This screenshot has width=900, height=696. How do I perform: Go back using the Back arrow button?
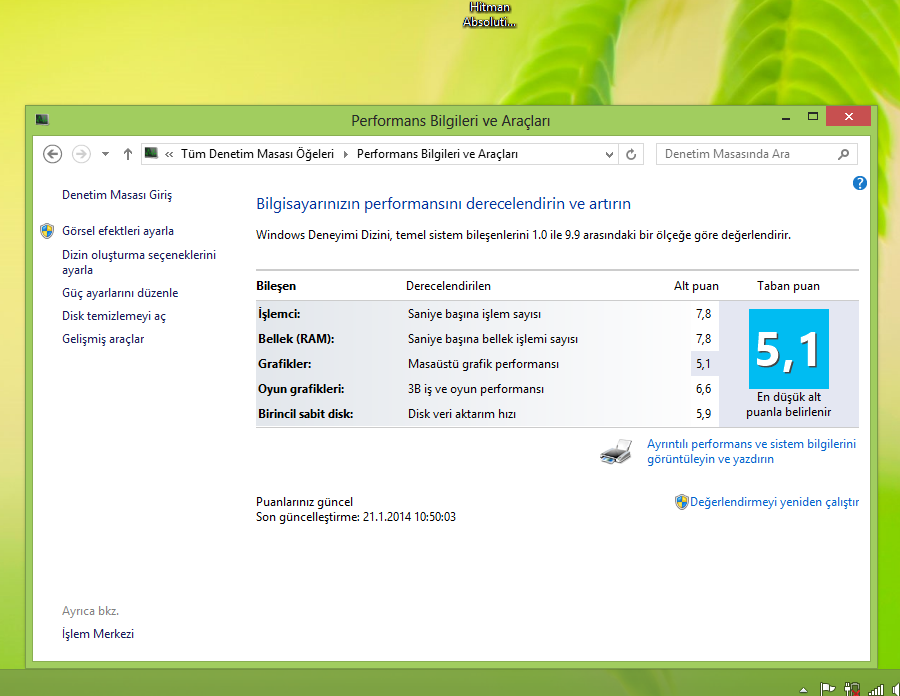[52, 154]
